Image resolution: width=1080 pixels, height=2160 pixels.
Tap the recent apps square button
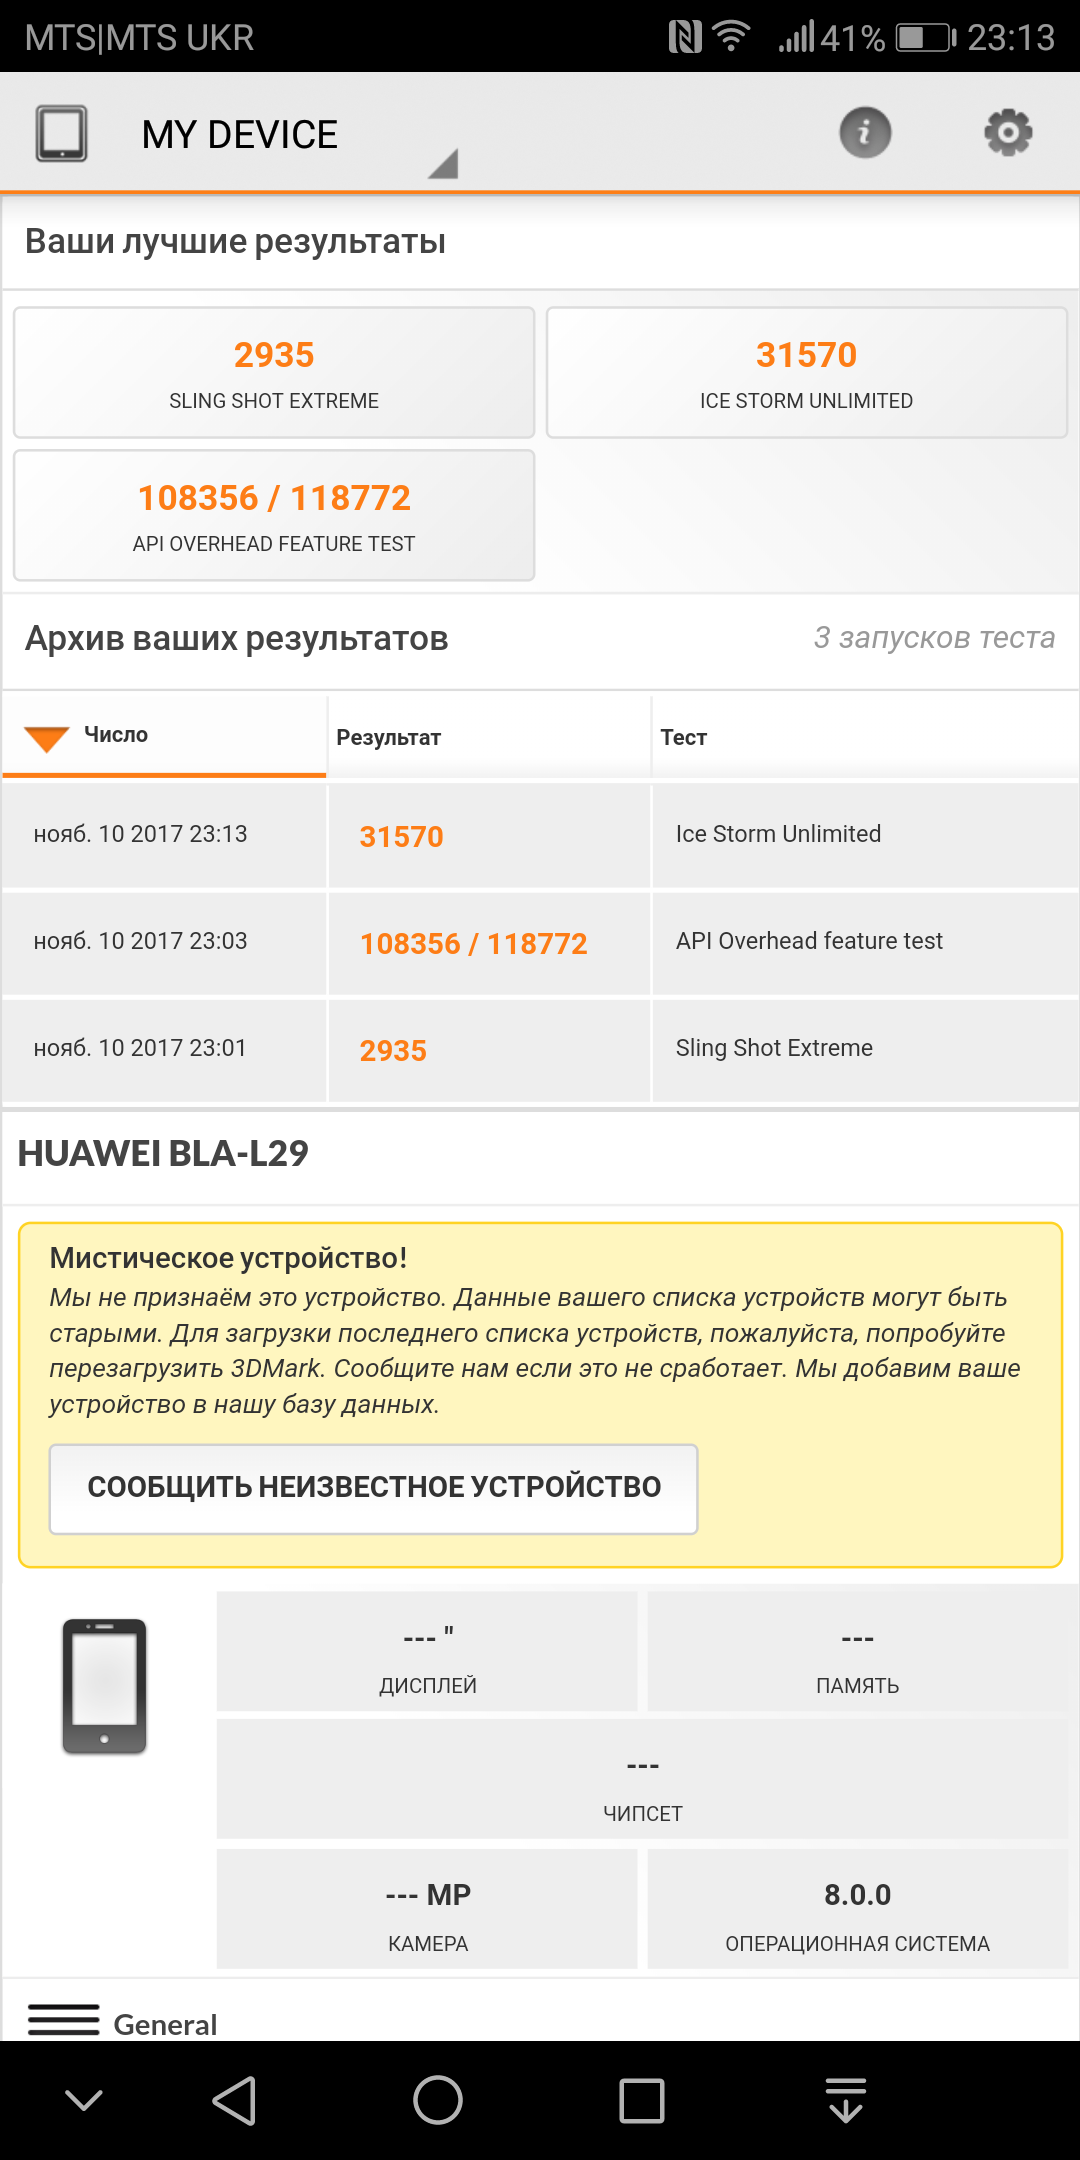pos(642,2100)
